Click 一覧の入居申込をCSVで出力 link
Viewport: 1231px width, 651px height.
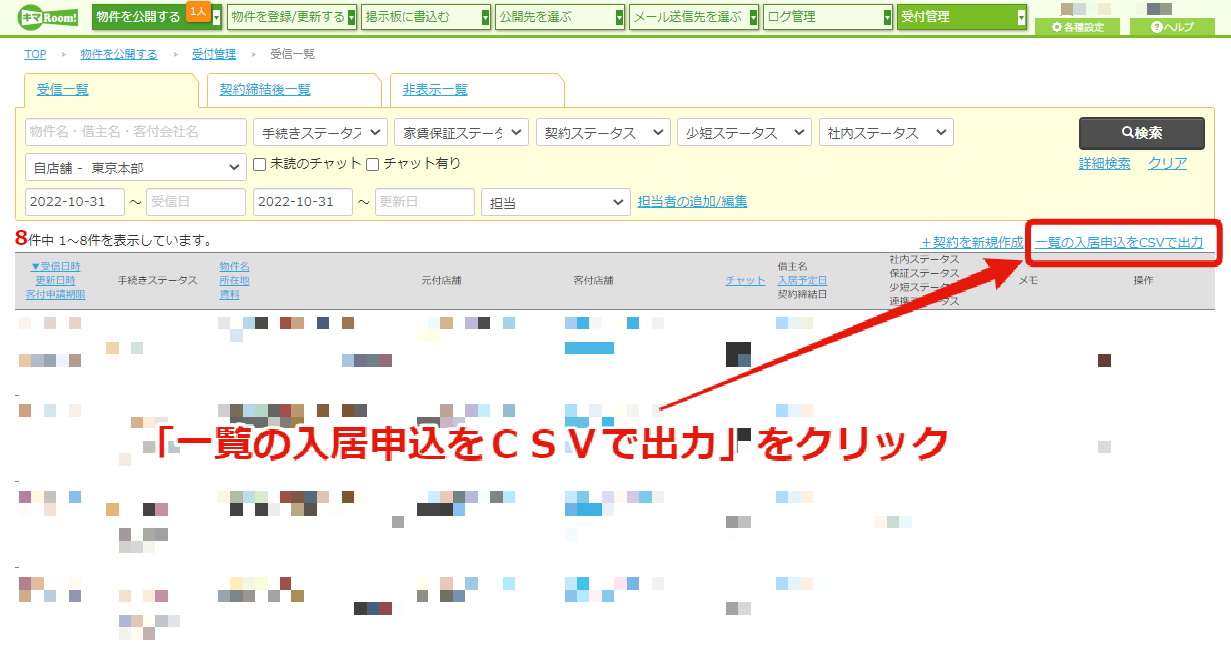[x=1119, y=243]
